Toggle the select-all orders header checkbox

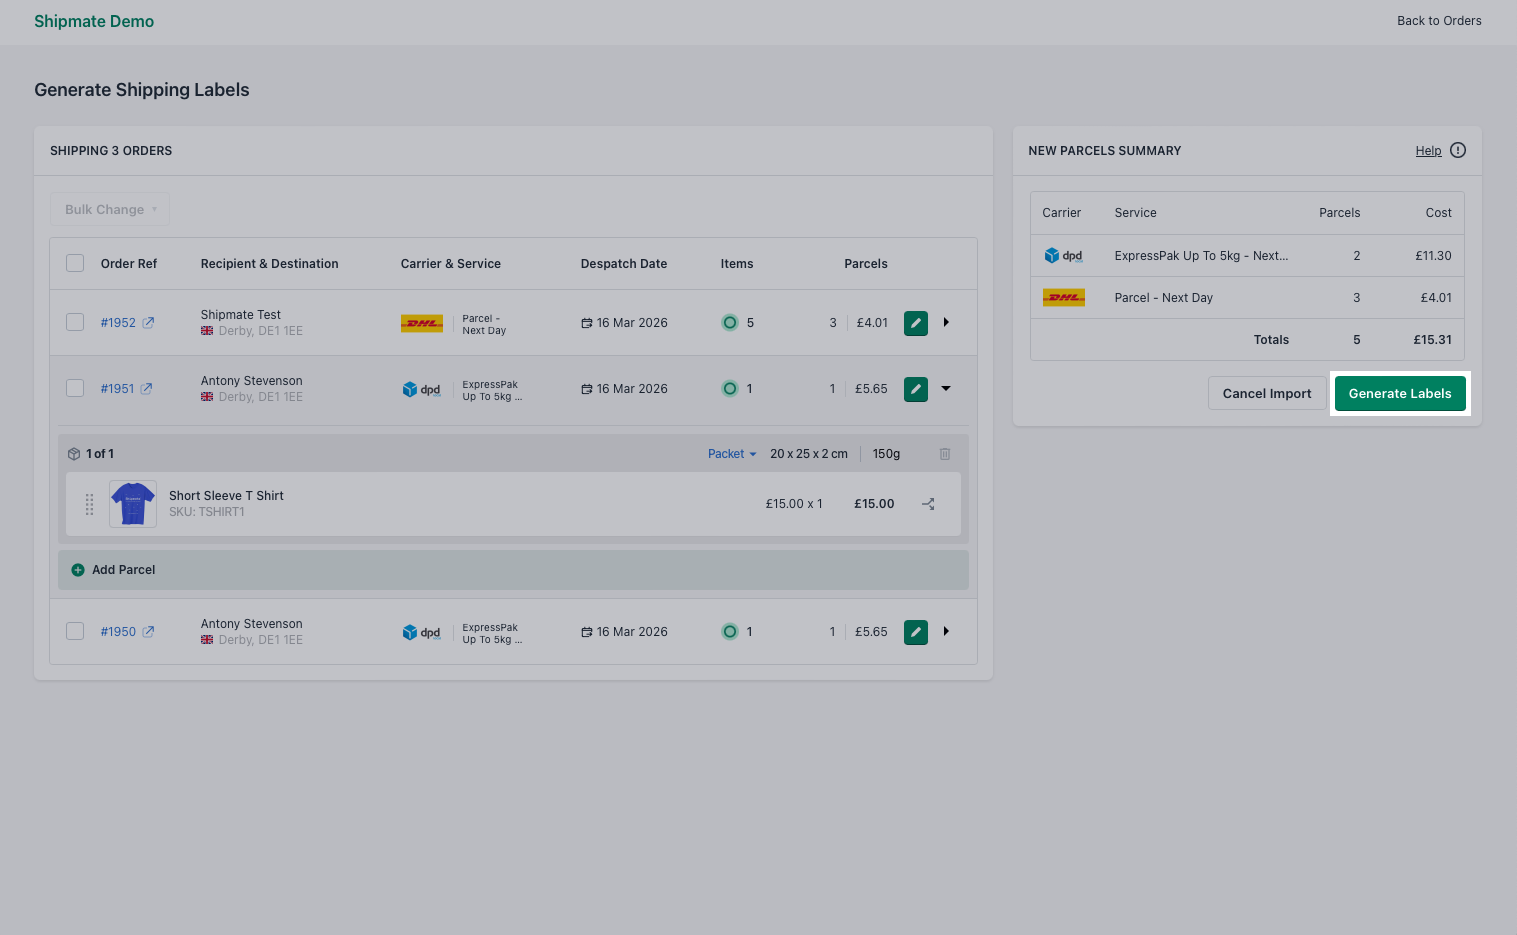(x=75, y=263)
